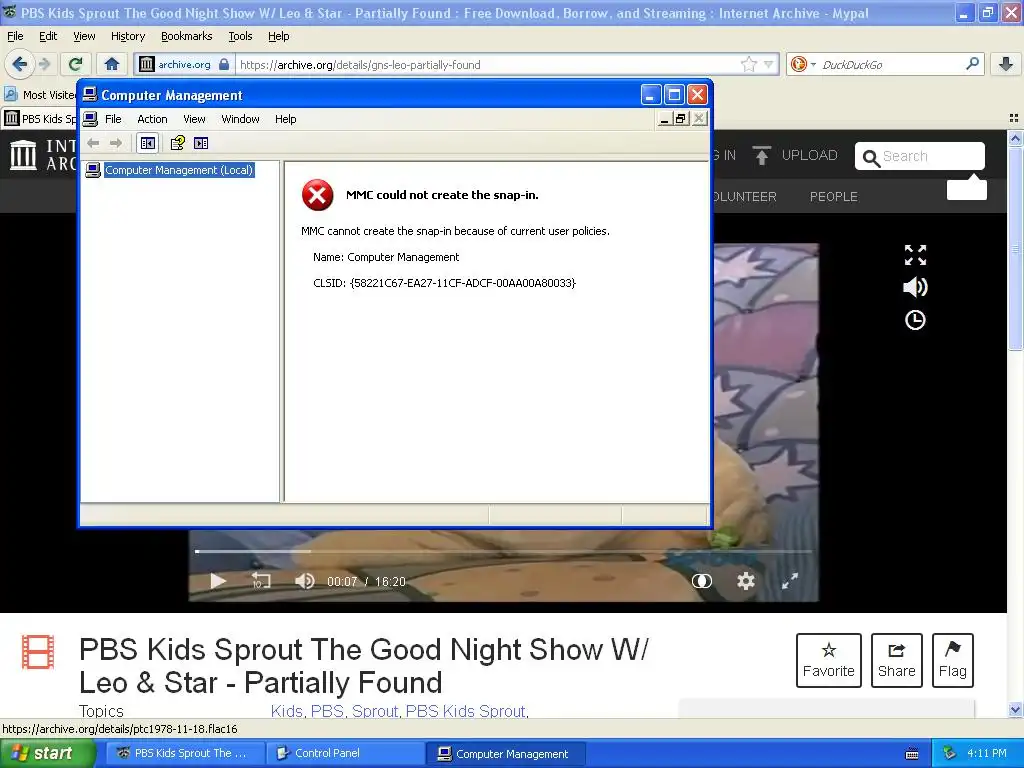
Task: Open the URL bar history dropdown arrow
Action: tap(769, 64)
